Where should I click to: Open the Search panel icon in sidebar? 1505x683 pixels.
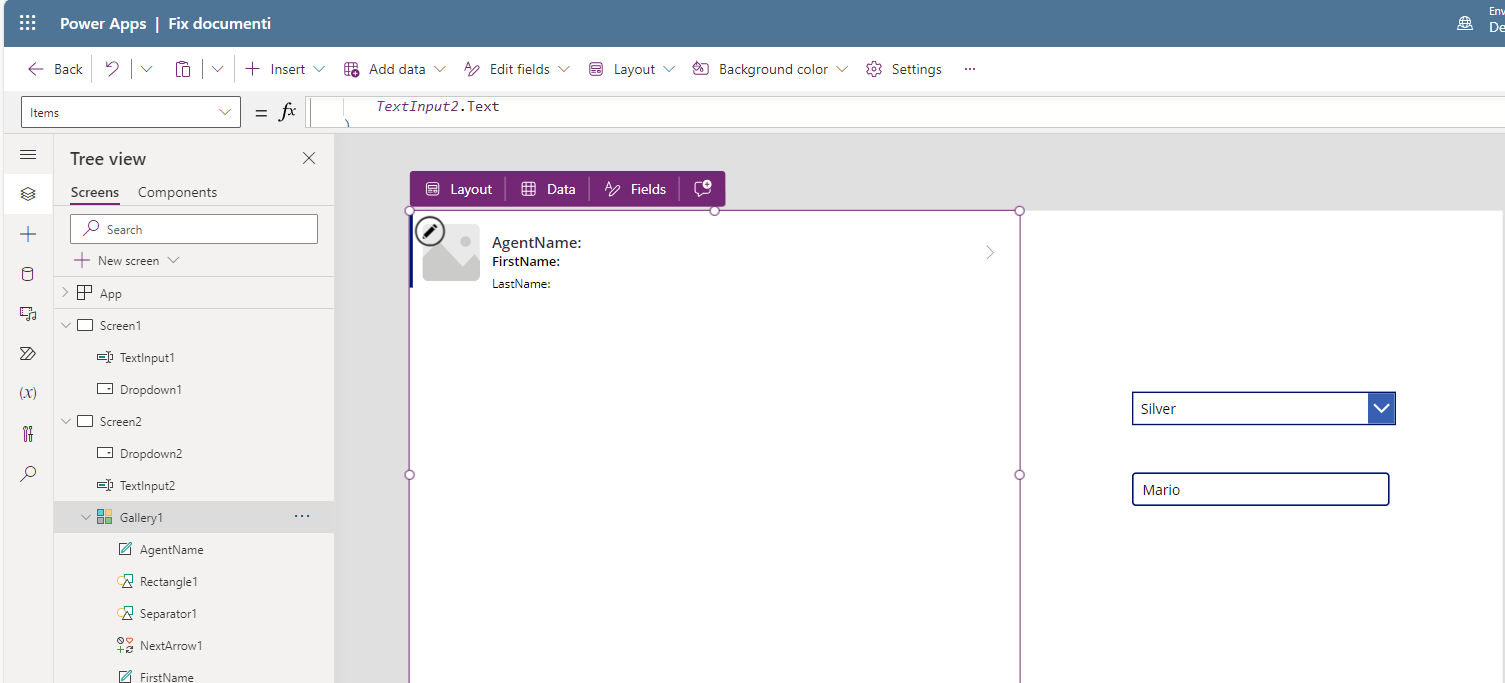coord(27,473)
